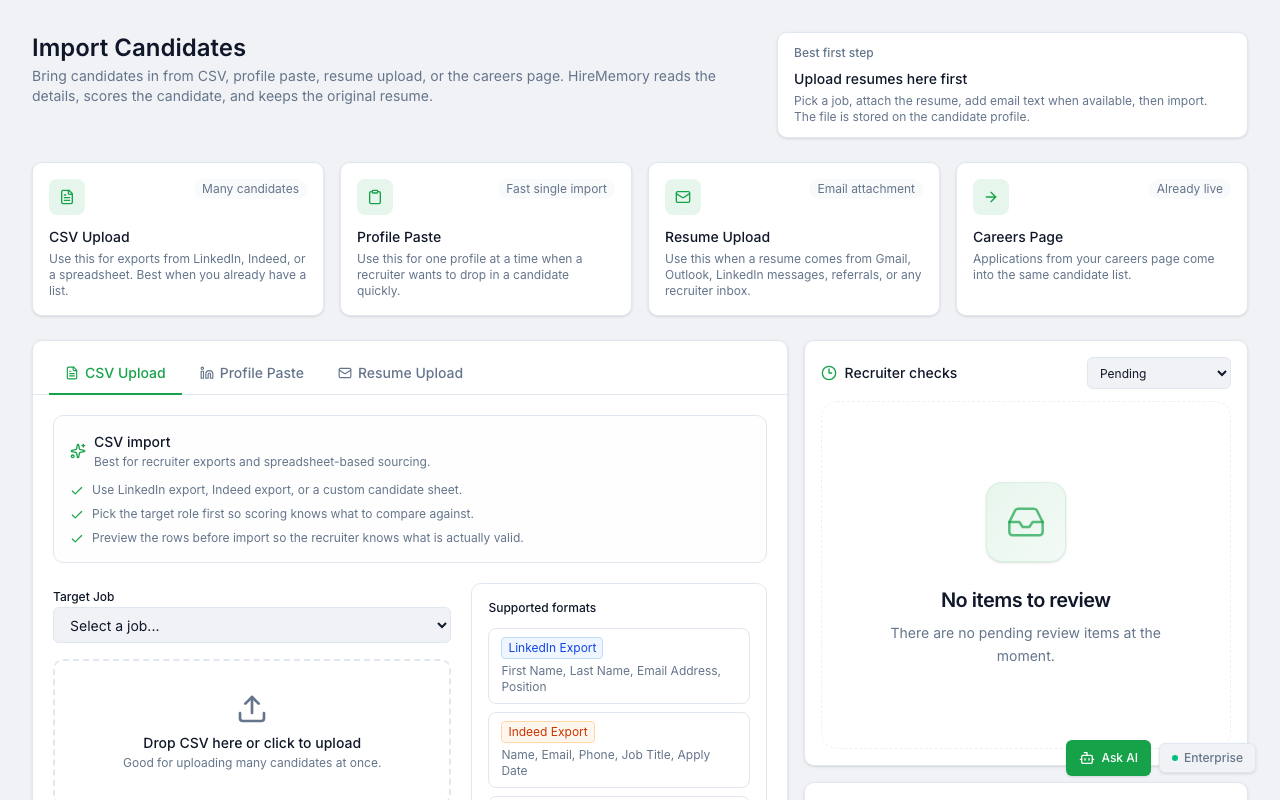Click the sparkle icon beside CSV import

click(x=78, y=451)
